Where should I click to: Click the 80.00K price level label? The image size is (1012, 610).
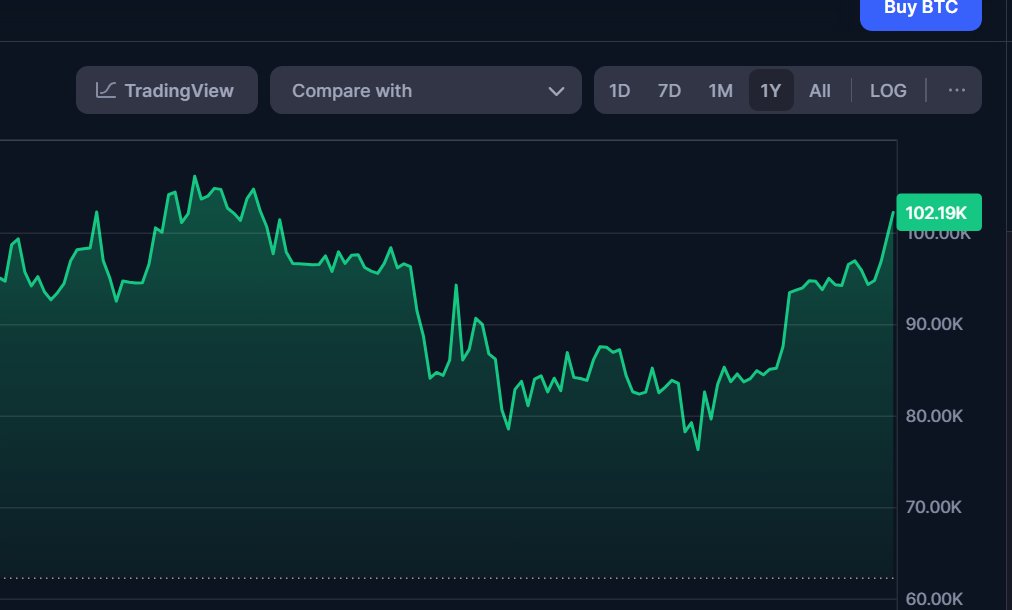pyautogui.click(x=932, y=415)
